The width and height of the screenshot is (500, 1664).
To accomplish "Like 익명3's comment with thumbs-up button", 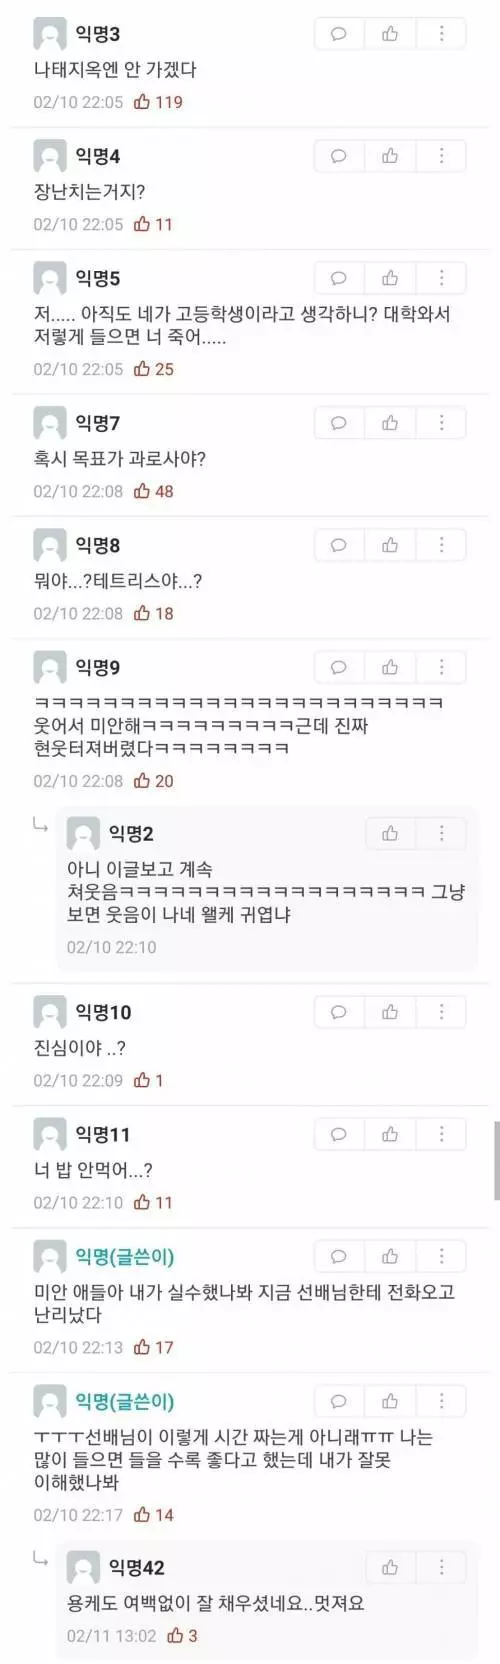I will 390,34.
